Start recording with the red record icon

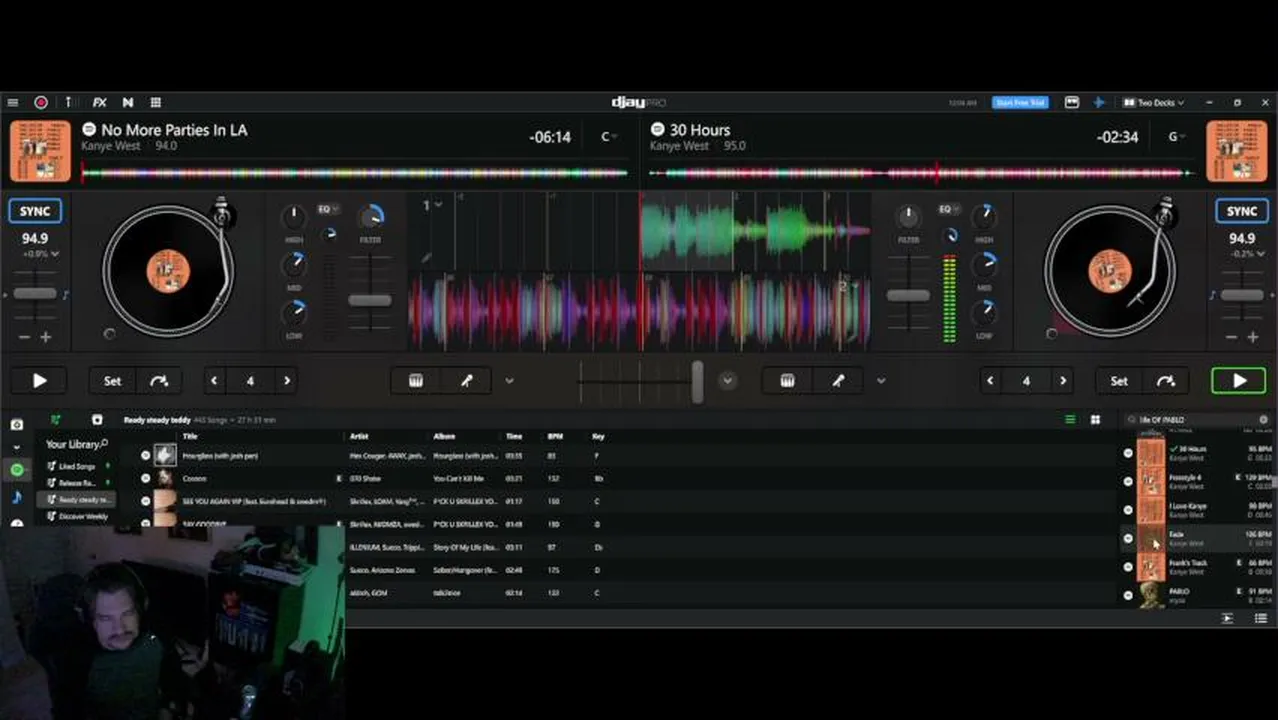point(41,102)
